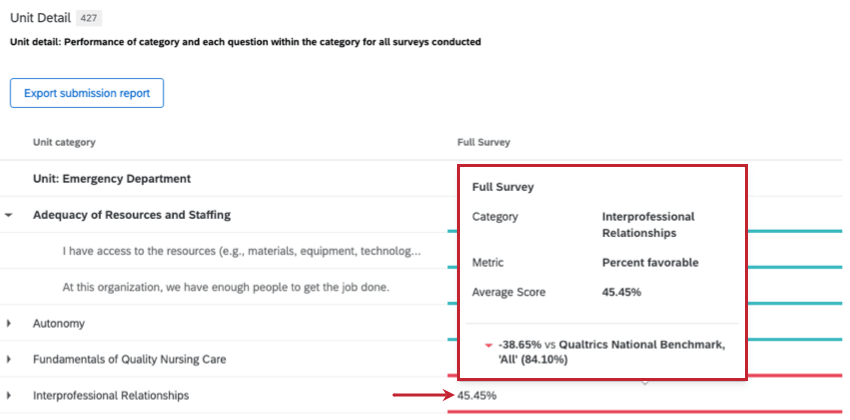Select the Unit category column header
This screenshot has height=420, width=850.
tap(64, 142)
